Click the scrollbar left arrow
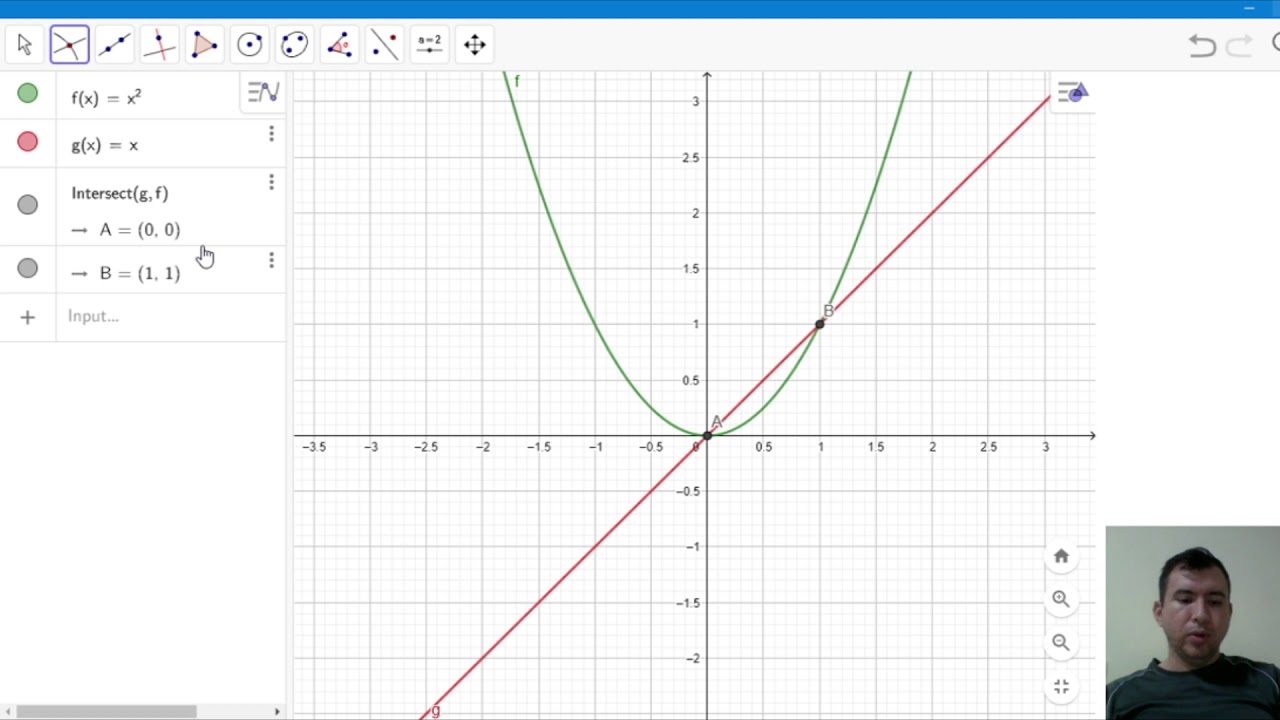Viewport: 1280px width, 720px height. pyautogui.click(x=7, y=712)
